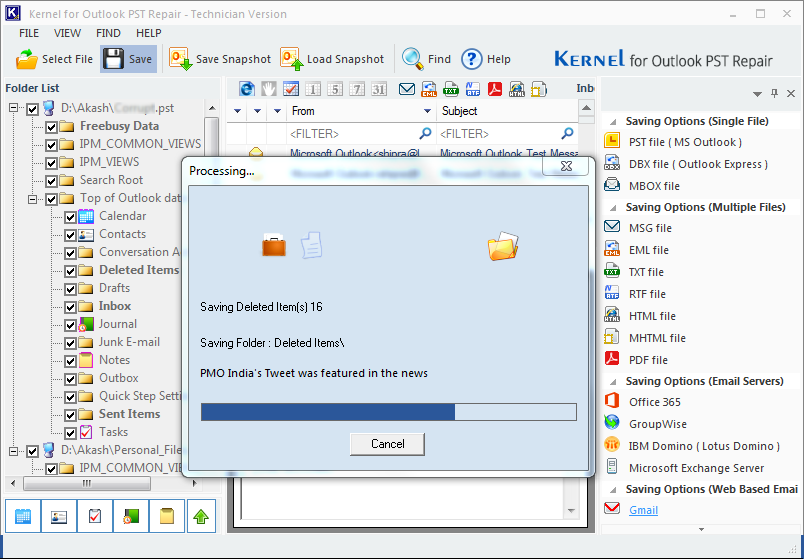Image resolution: width=804 pixels, height=559 pixels.
Task: Open the FILE menu
Action: [x=29, y=33]
